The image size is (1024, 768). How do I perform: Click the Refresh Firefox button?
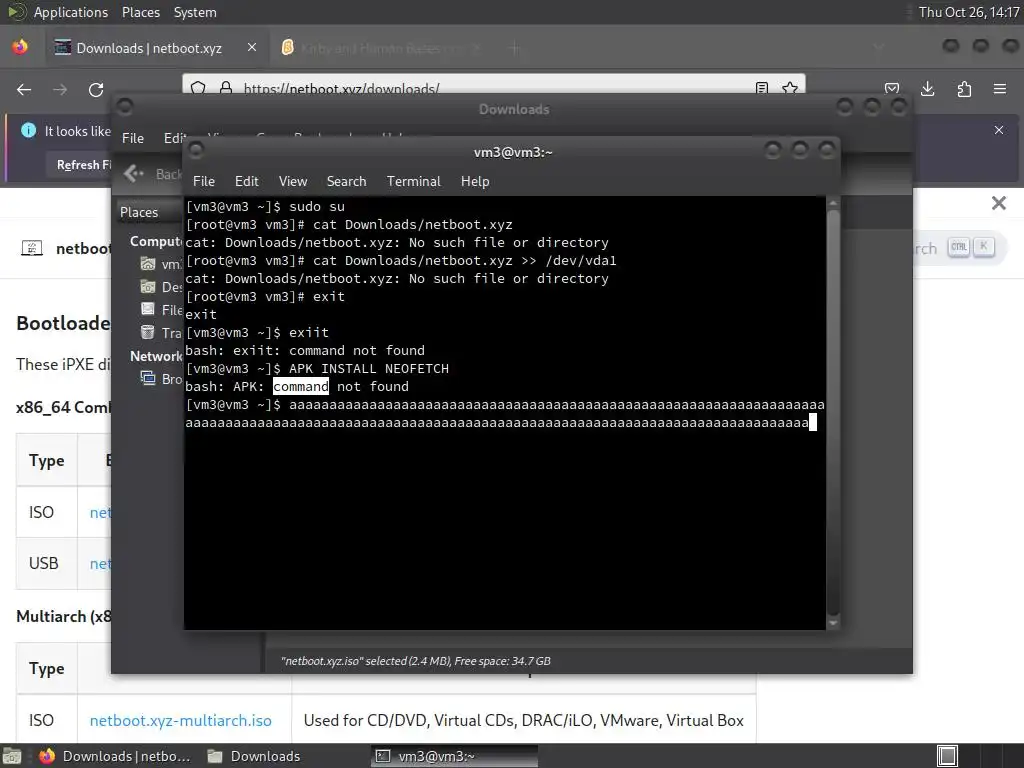pos(84,165)
